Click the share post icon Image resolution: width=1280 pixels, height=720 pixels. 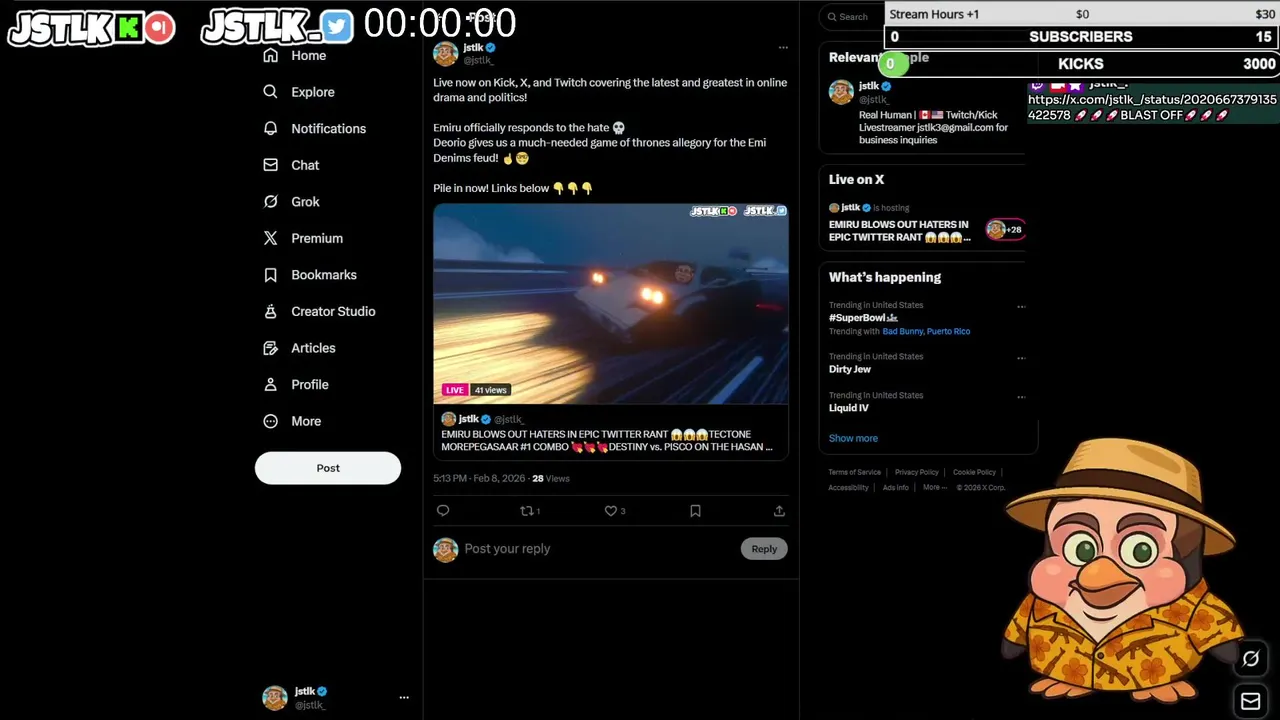pyautogui.click(x=779, y=511)
